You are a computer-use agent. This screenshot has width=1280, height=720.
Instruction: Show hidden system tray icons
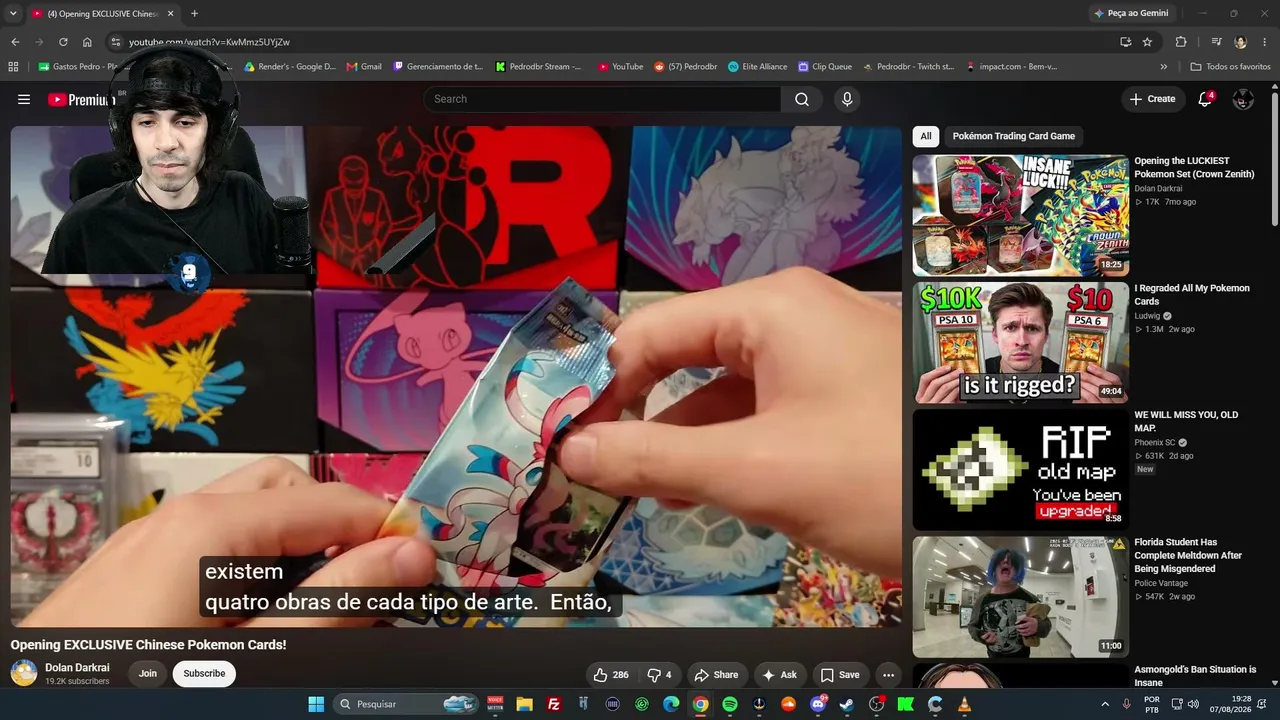[x=1105, y=704]
